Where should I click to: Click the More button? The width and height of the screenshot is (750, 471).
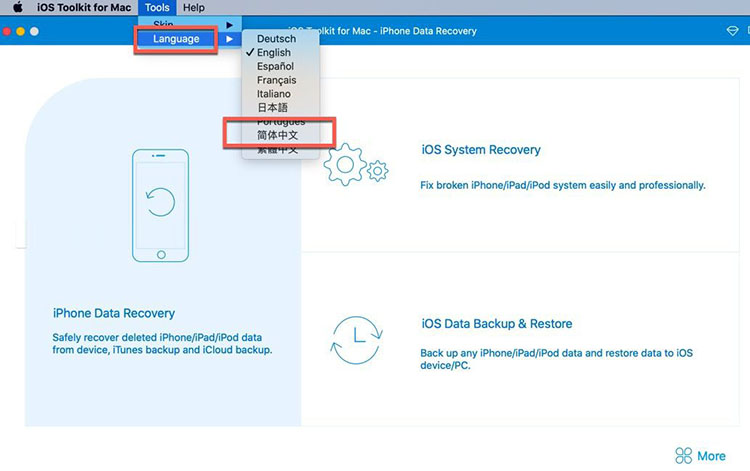click(700, 456)
